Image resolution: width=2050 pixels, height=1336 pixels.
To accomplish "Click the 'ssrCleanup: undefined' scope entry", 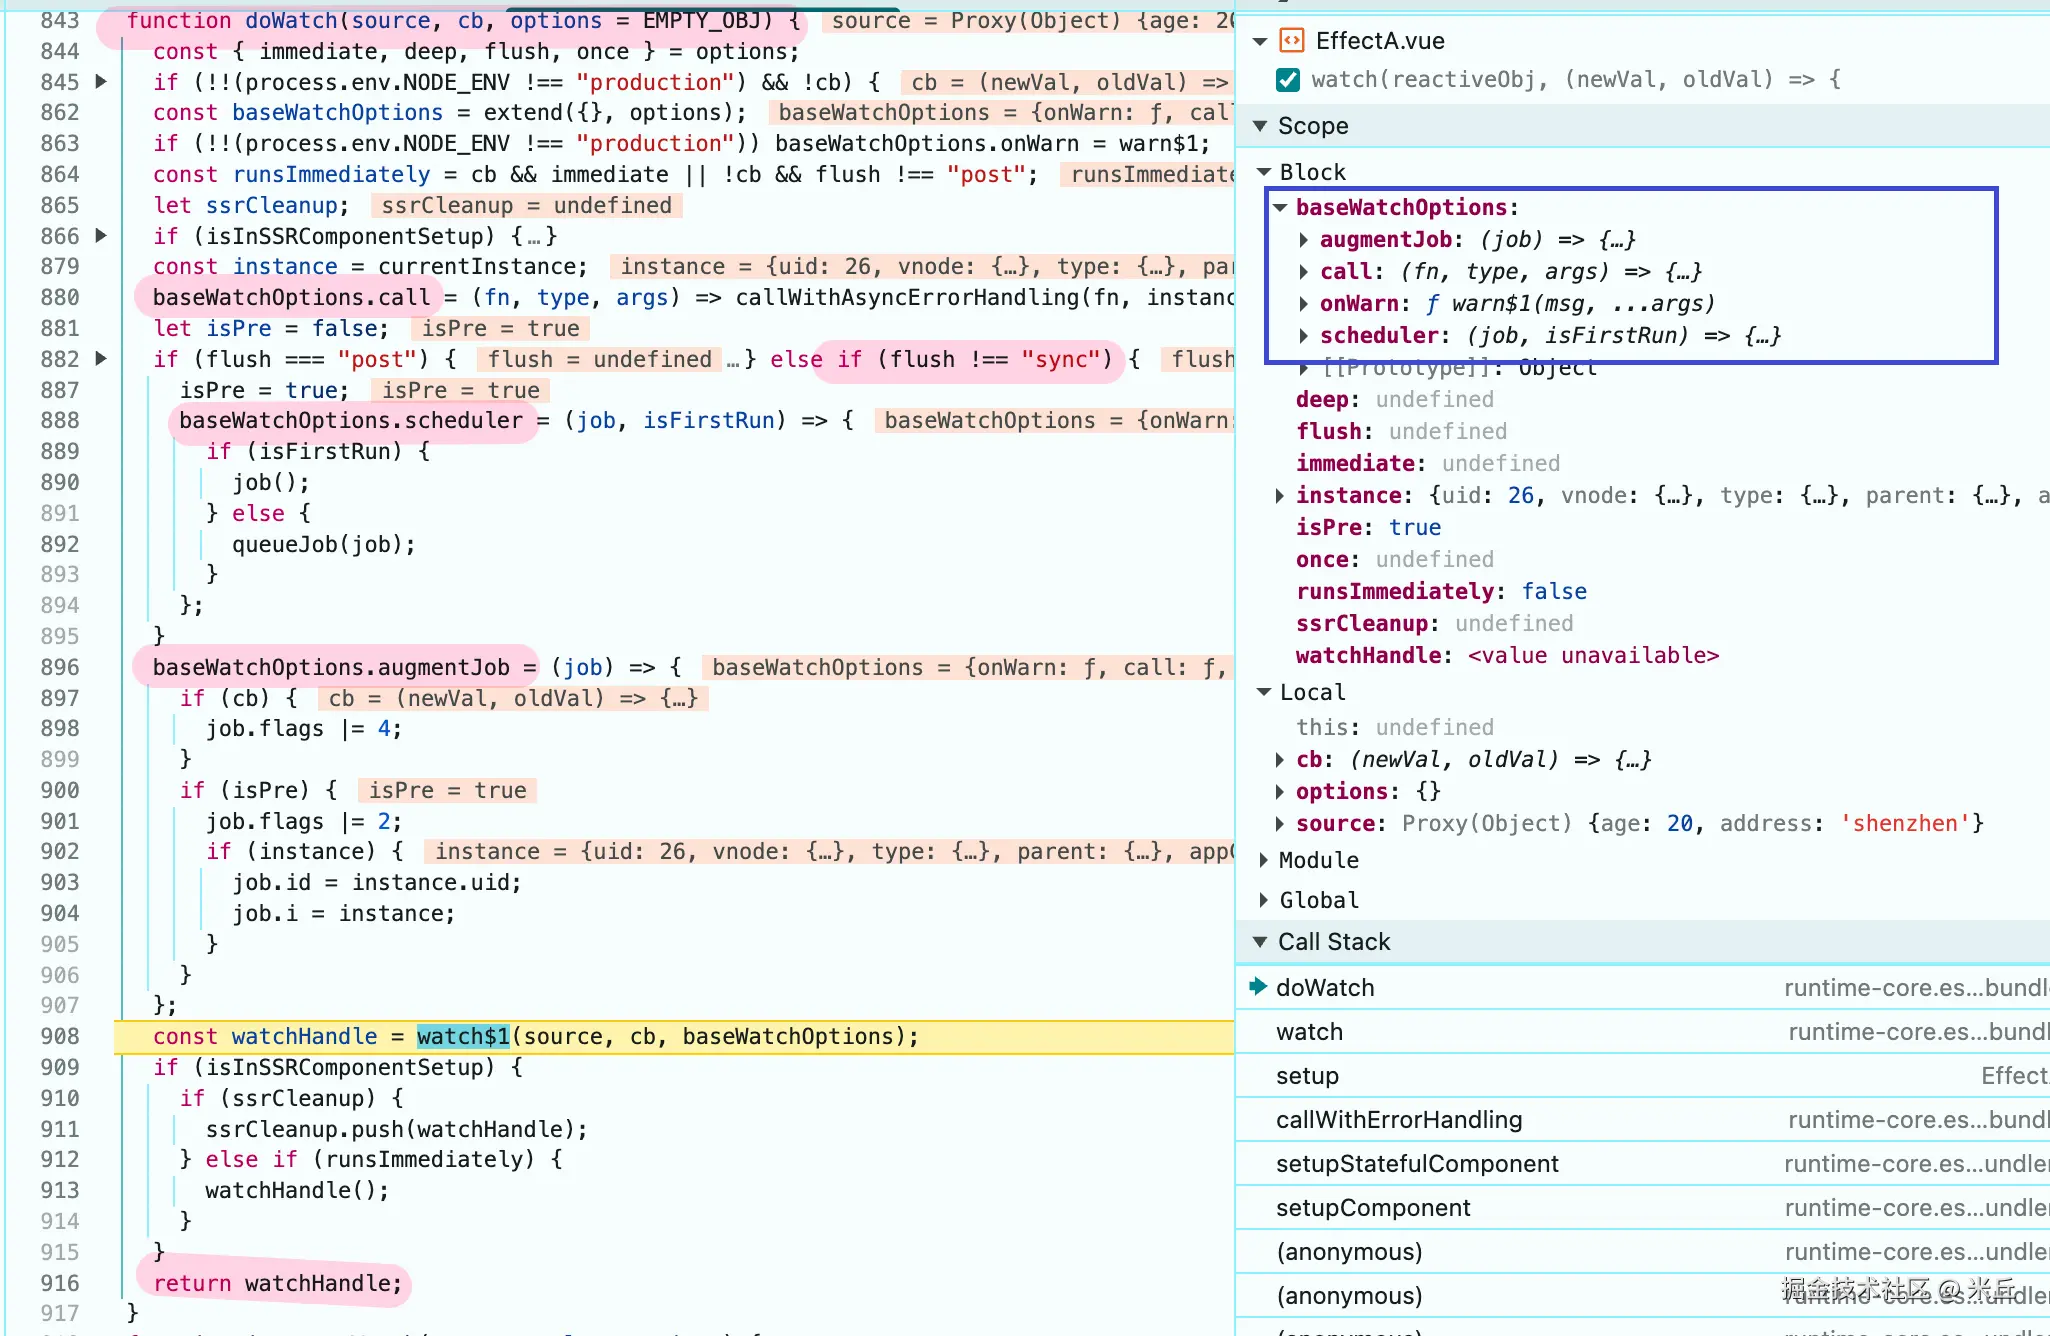I will click(x=1434, y=624).
